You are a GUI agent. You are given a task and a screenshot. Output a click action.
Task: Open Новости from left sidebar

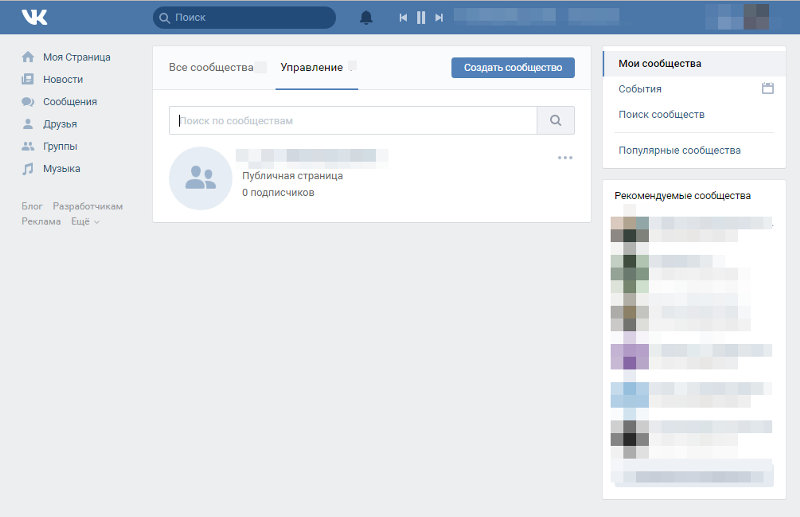[x=62, y=79]
